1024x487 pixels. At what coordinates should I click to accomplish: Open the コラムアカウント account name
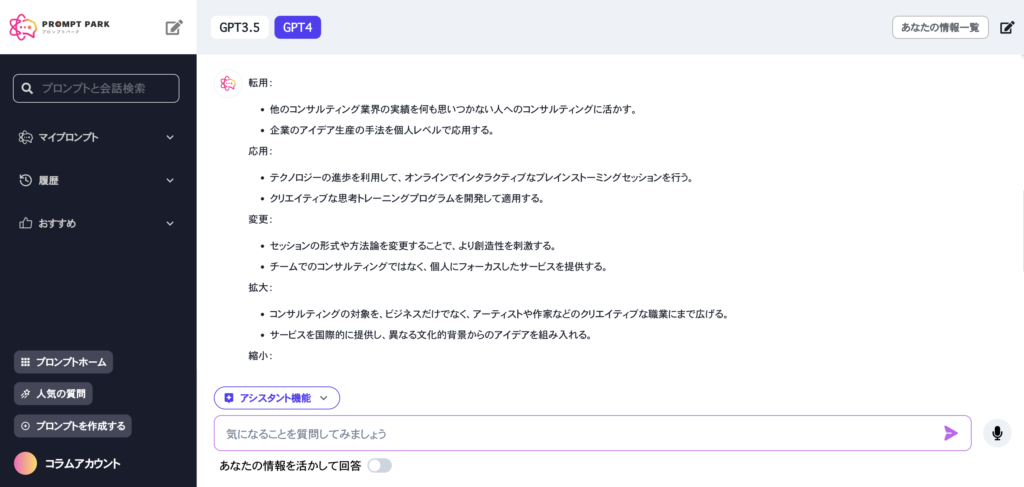pos(83,464)
